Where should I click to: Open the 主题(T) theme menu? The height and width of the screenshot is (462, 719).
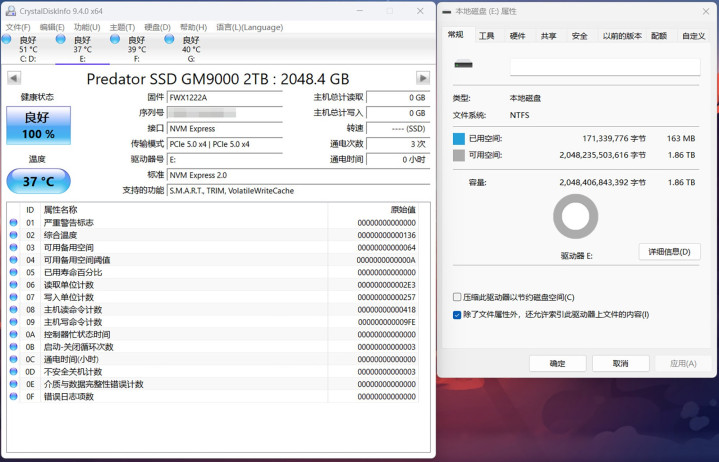[x=121, y=27]
